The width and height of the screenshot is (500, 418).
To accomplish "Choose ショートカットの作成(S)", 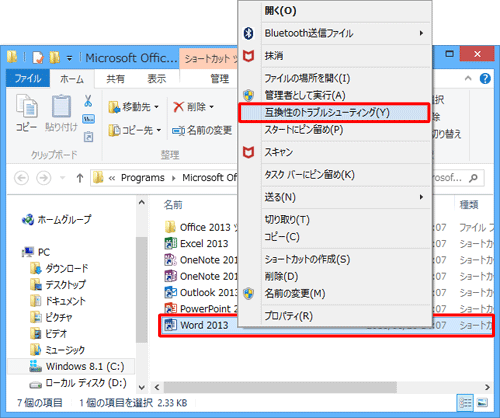I will [x=335, y=259].
